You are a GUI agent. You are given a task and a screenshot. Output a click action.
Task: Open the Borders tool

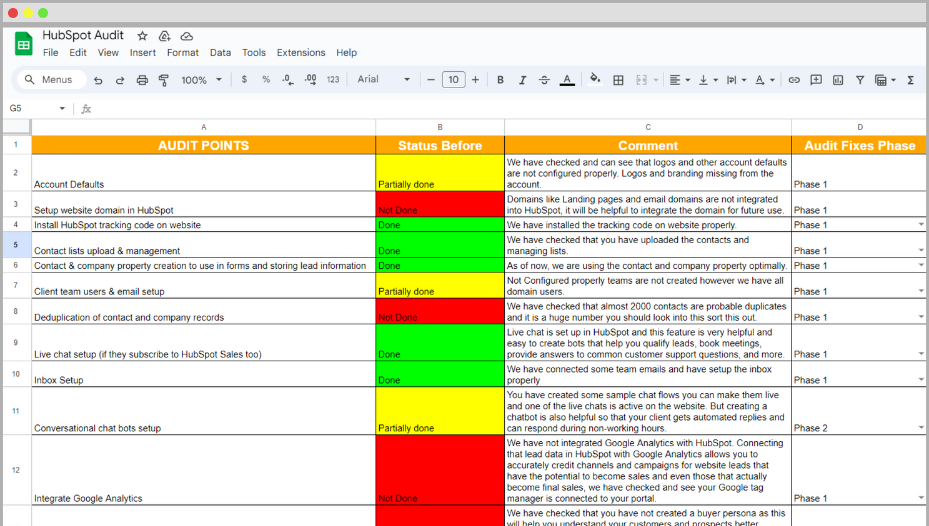click(618, 80)
